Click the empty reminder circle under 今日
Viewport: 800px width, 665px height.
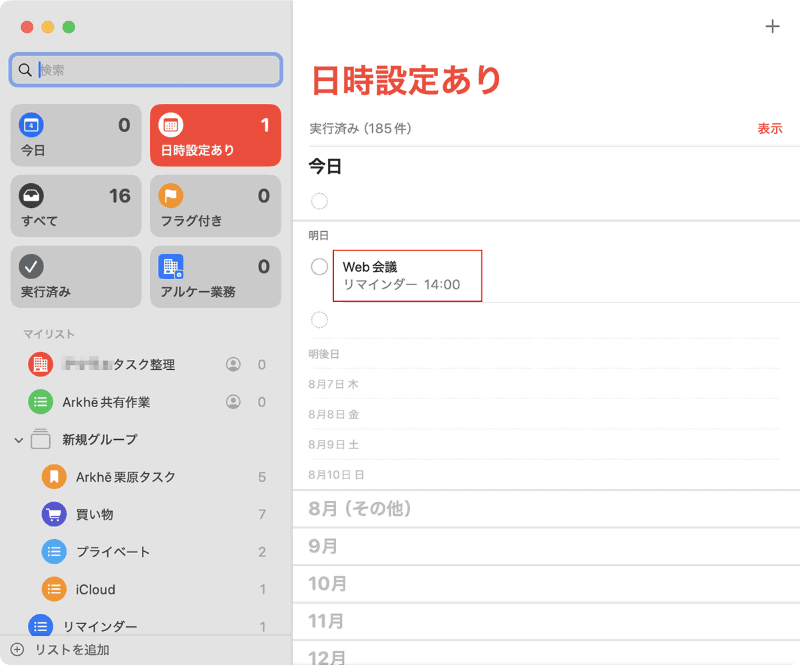point(319,201)
